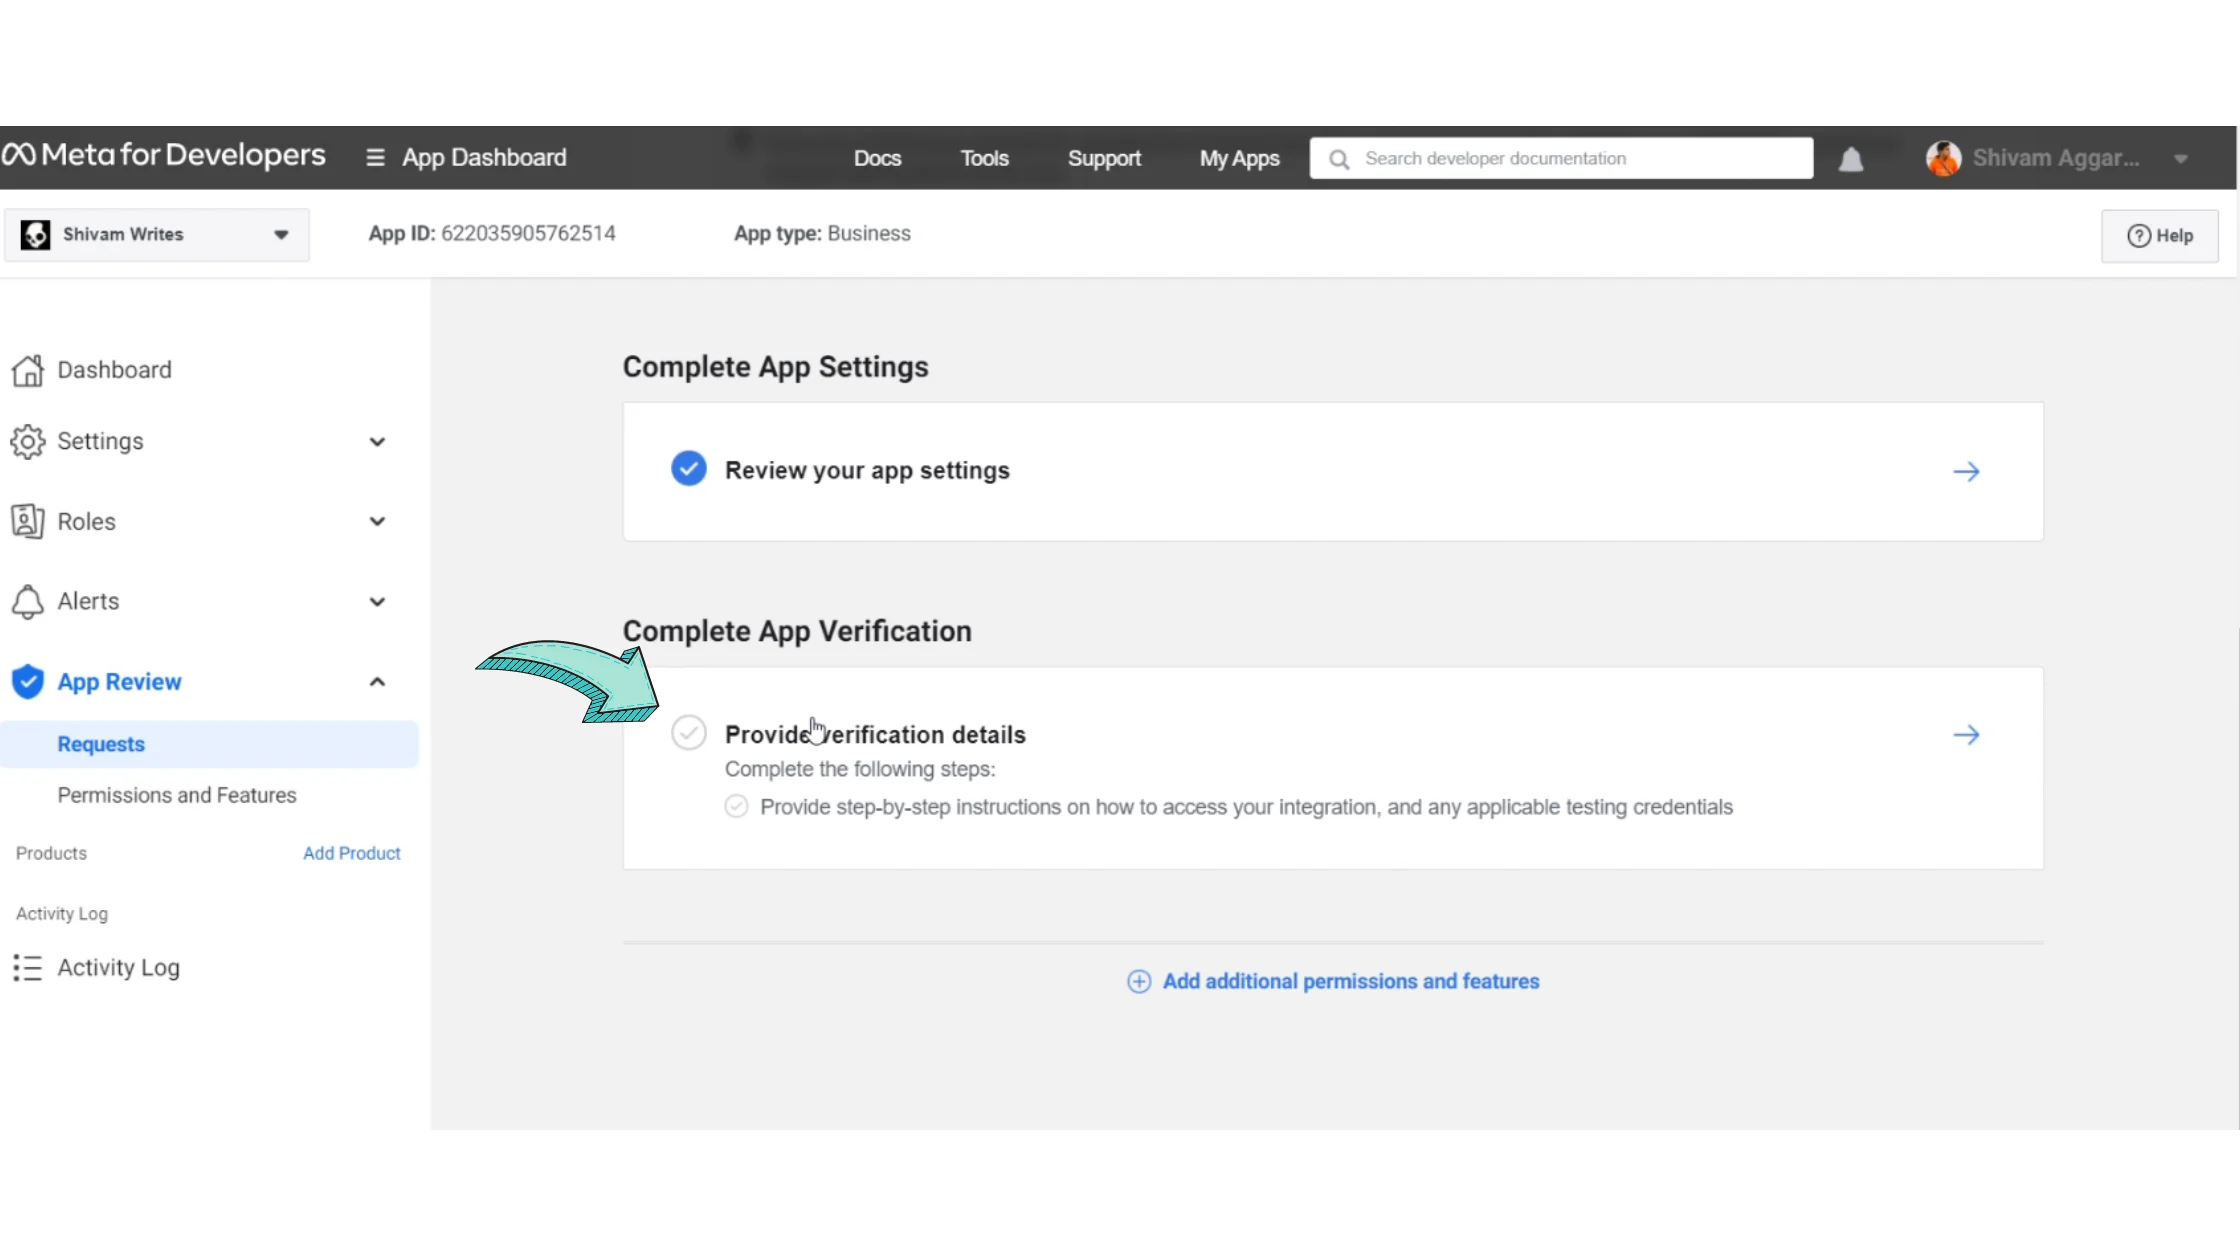This screenshot has height=1260, width=2240.
Task: Click Add additional permissions and features
Action: point(1350,982)
